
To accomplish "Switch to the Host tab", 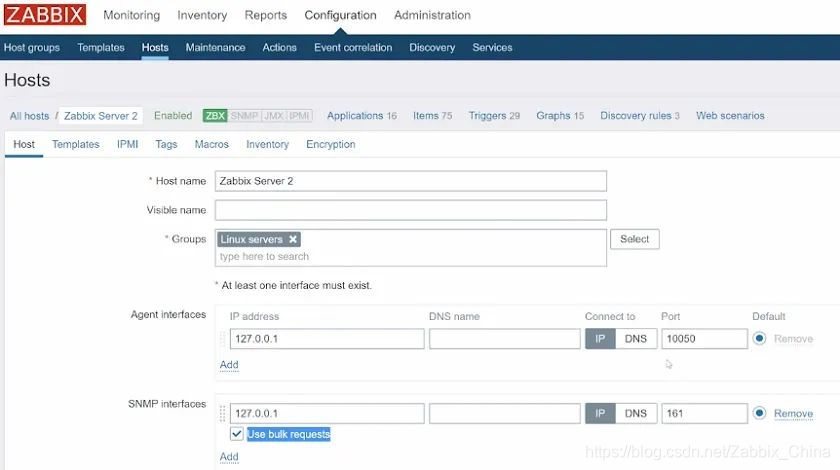I will pyautogui.click(x=24, y=144).
